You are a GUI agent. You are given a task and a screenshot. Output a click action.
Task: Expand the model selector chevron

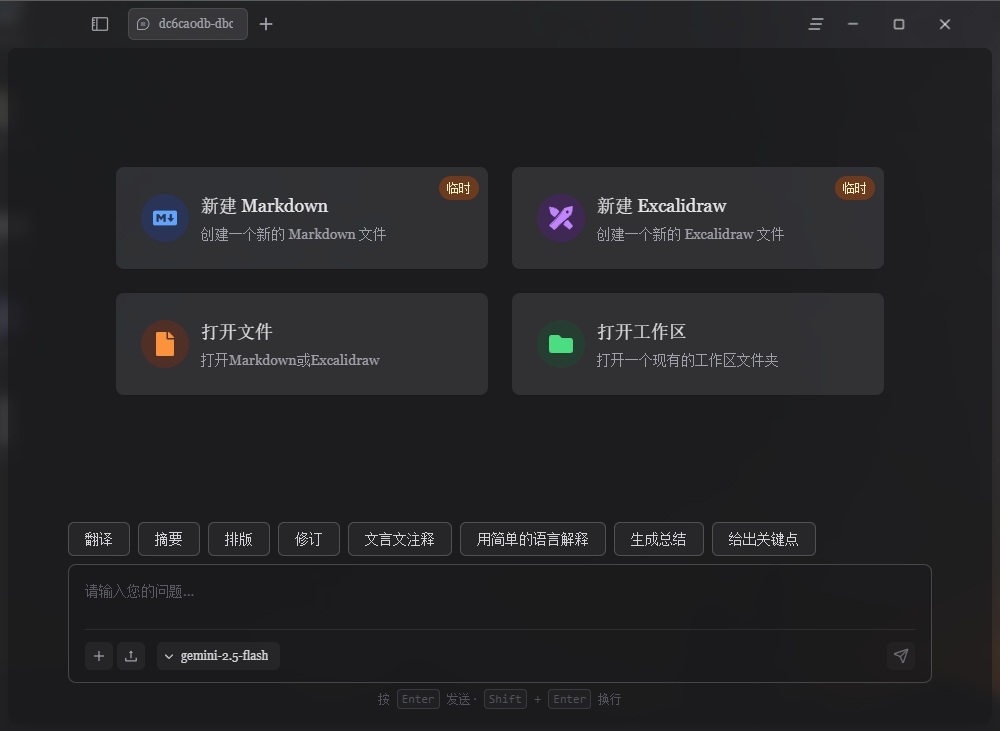168,656
